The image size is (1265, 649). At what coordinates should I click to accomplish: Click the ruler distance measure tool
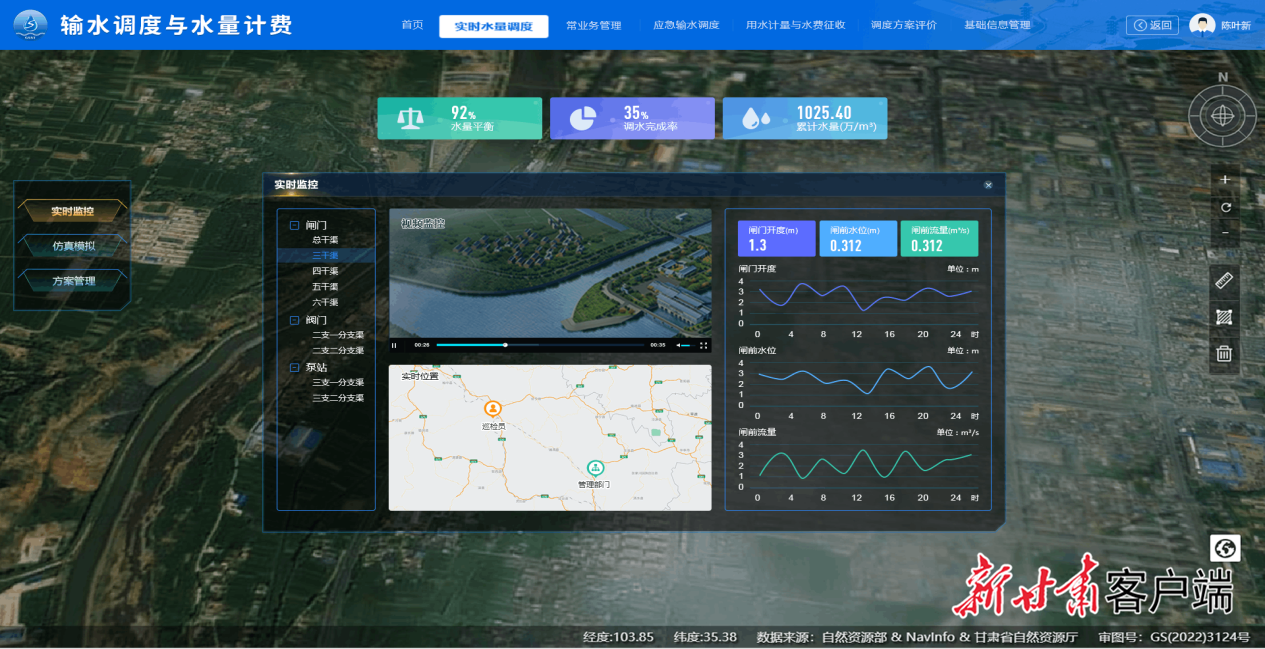coord(1224,281)
